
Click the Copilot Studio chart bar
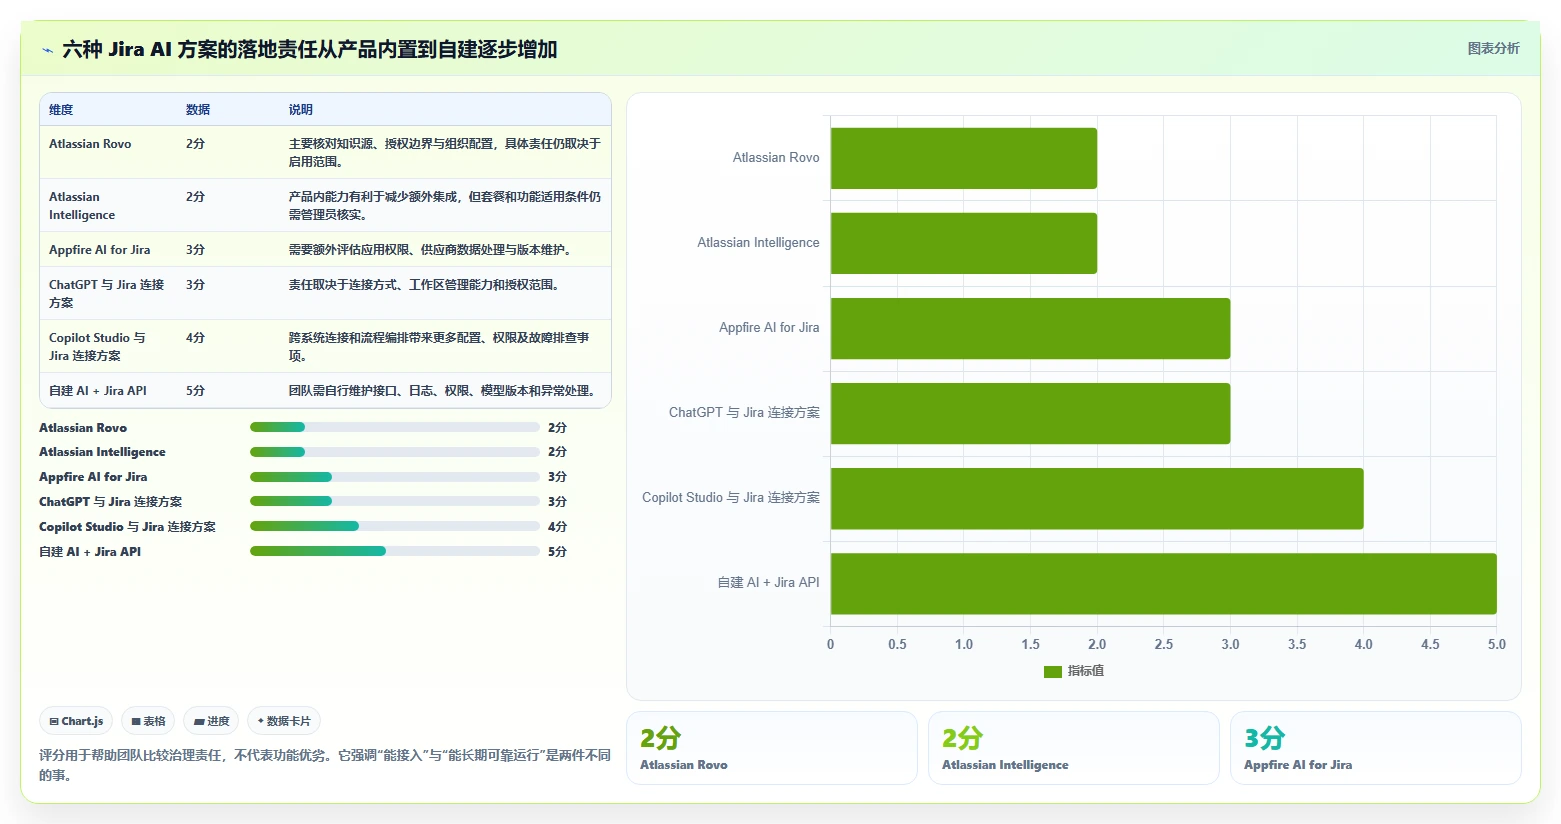1097,498
